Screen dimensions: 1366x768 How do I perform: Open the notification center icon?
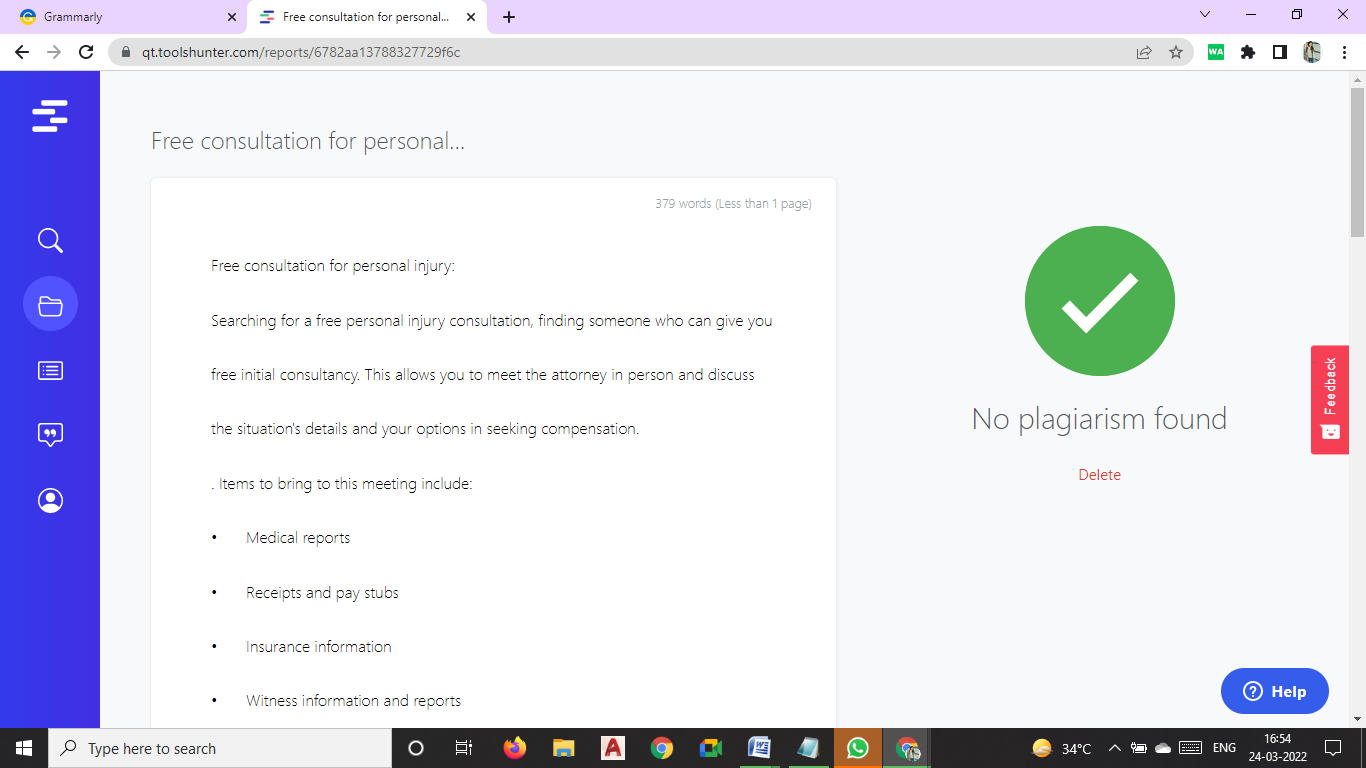(x=1332, y=748)
